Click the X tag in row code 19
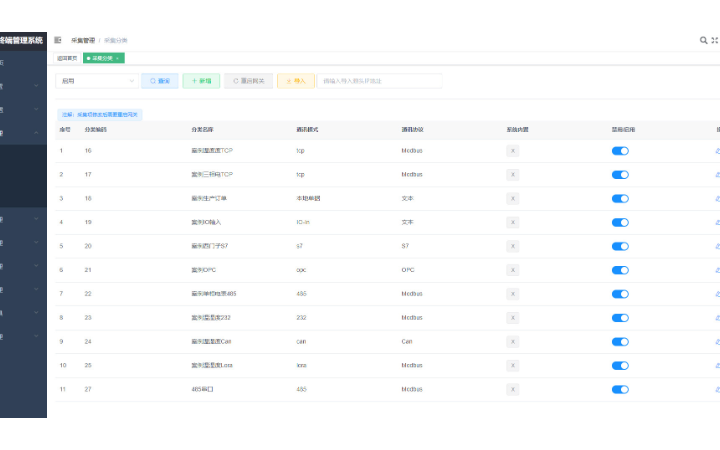The image size is (720, 450). tap(512, 222)
